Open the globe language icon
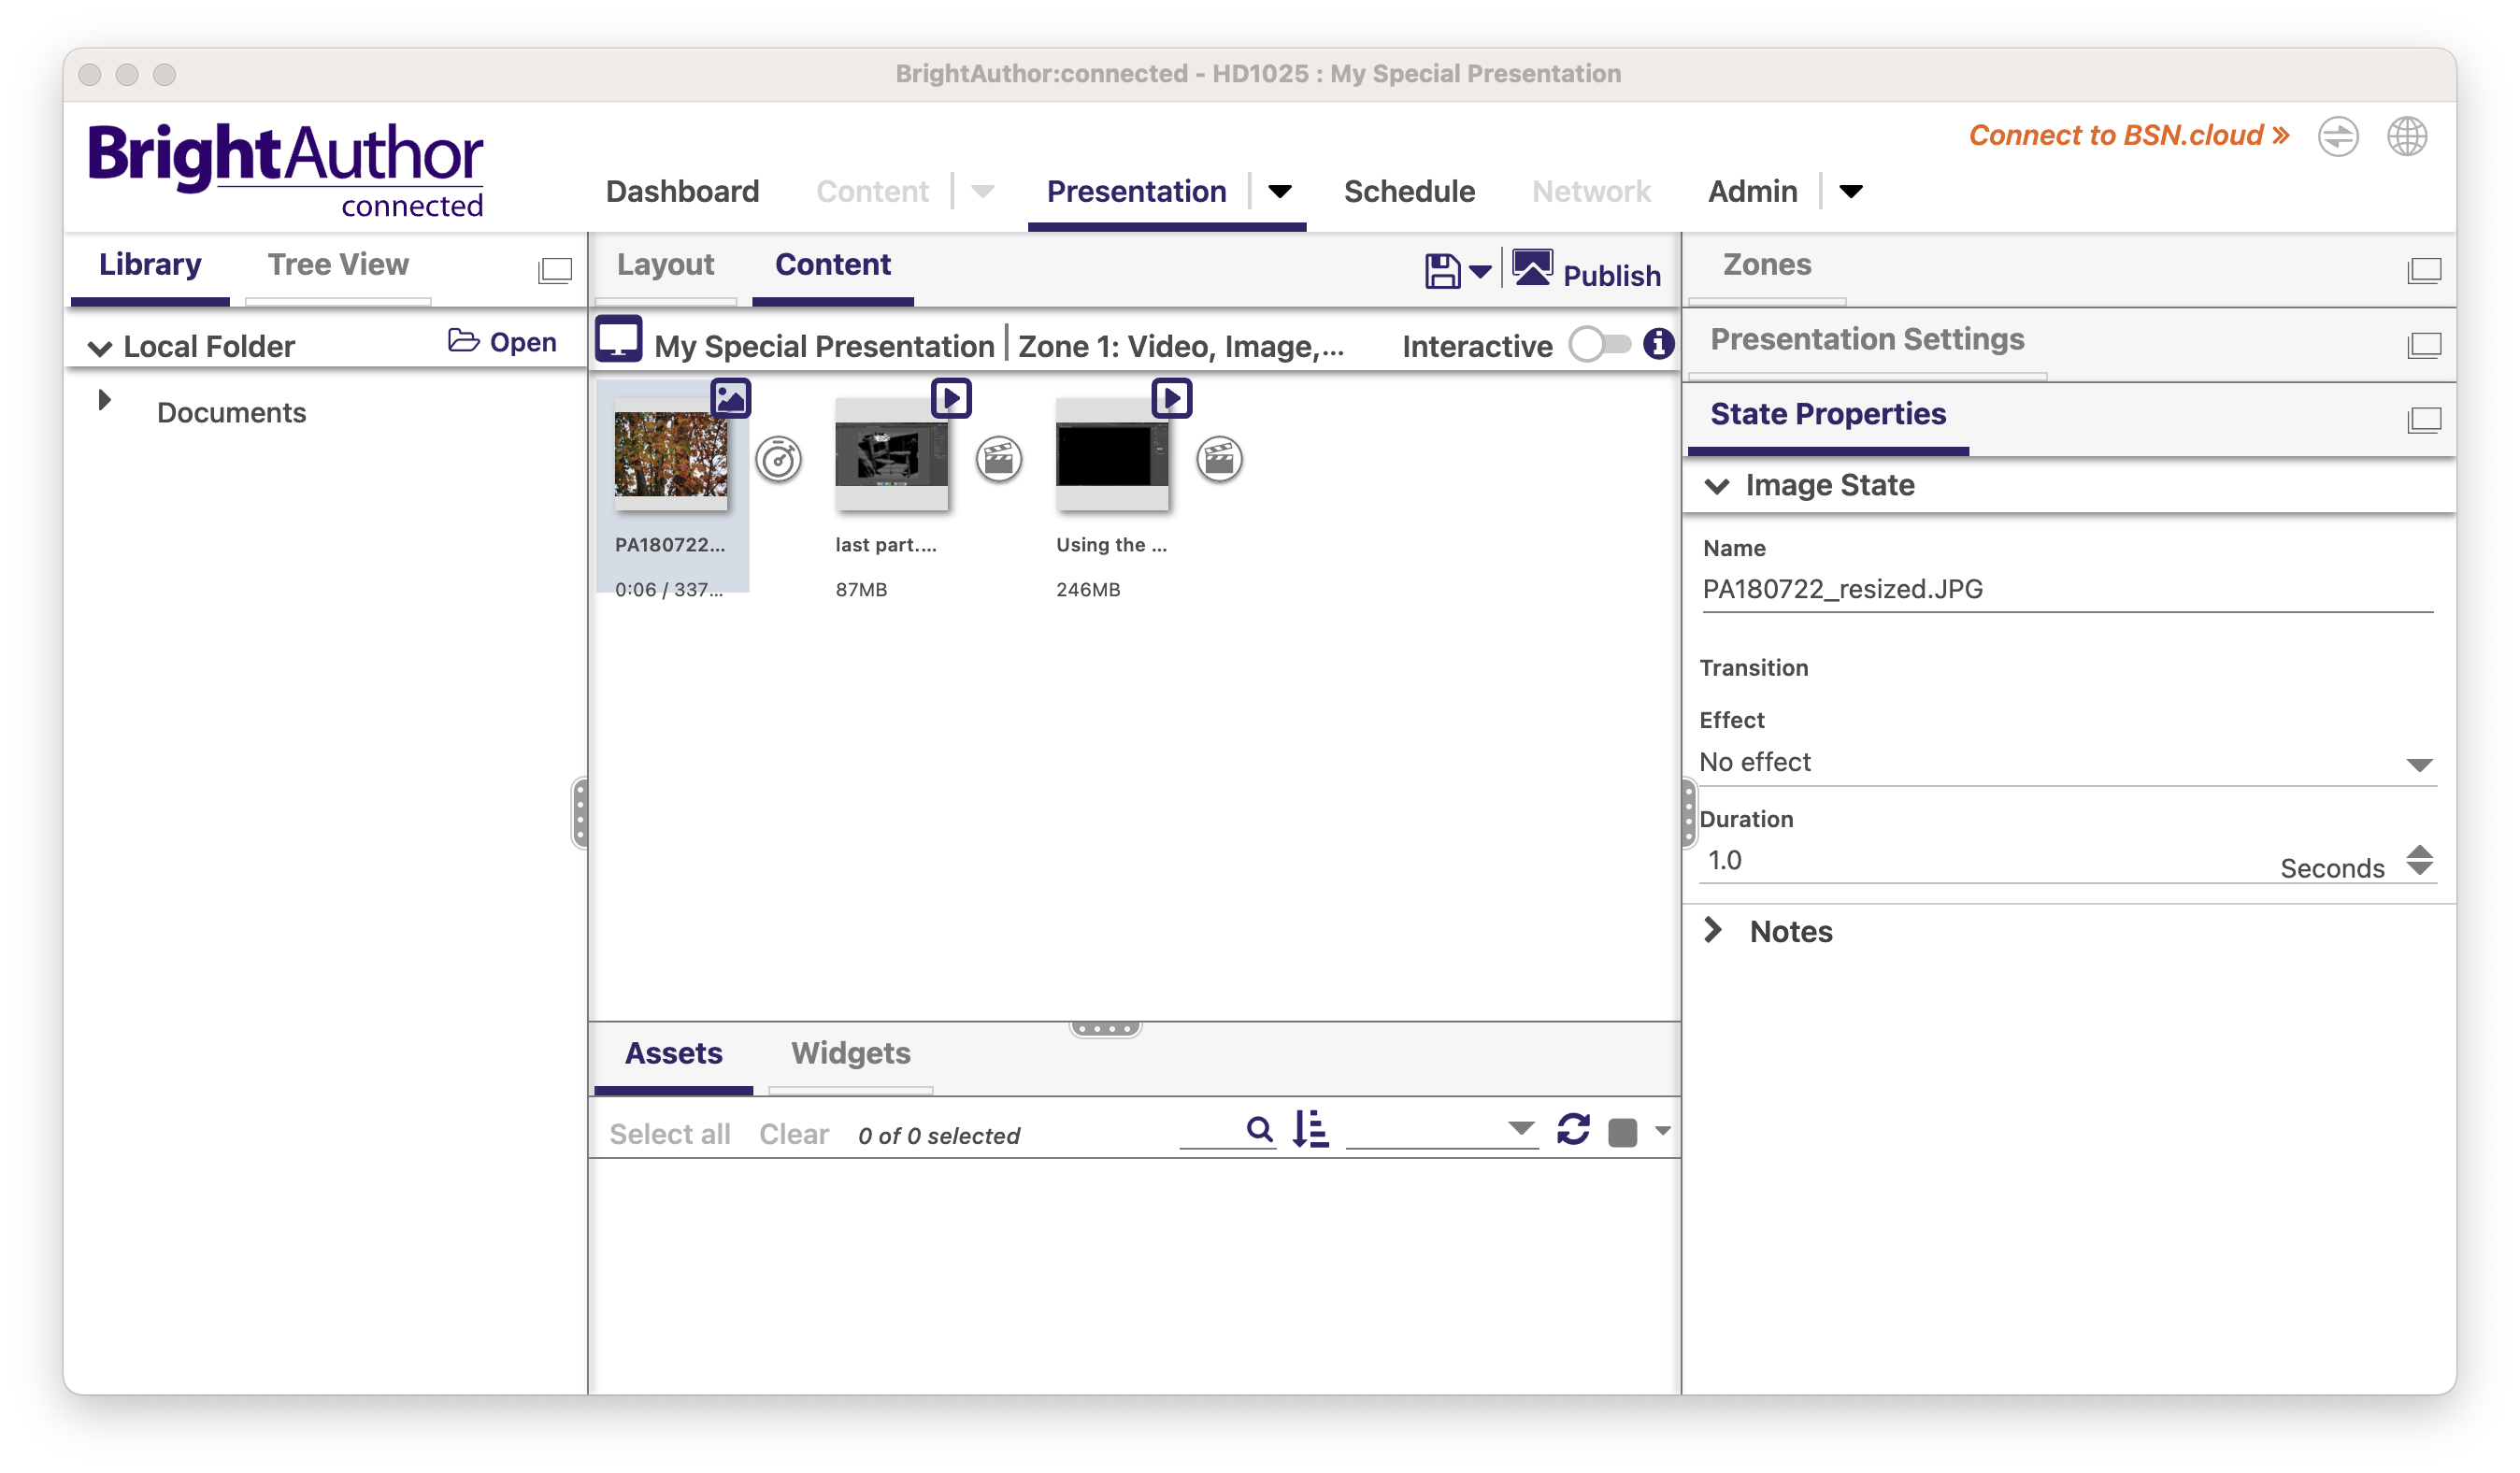Viewport: 2520px width, 1473px height. click(x=2406, y=136)
